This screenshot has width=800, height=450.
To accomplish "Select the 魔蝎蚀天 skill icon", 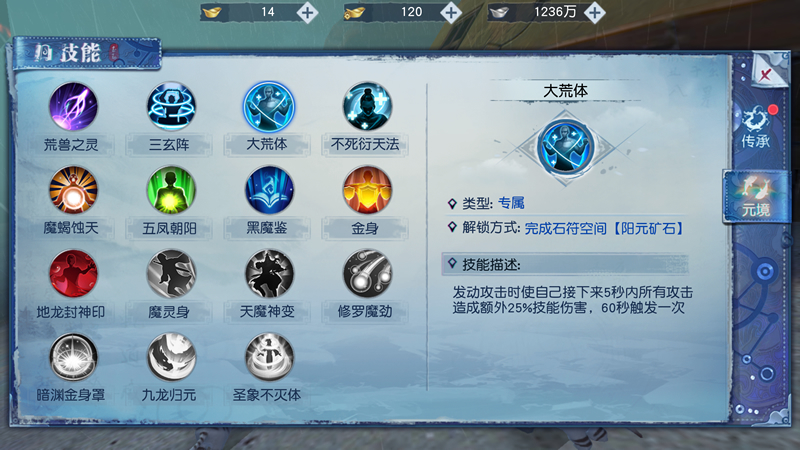I will [x=73, y=190].
